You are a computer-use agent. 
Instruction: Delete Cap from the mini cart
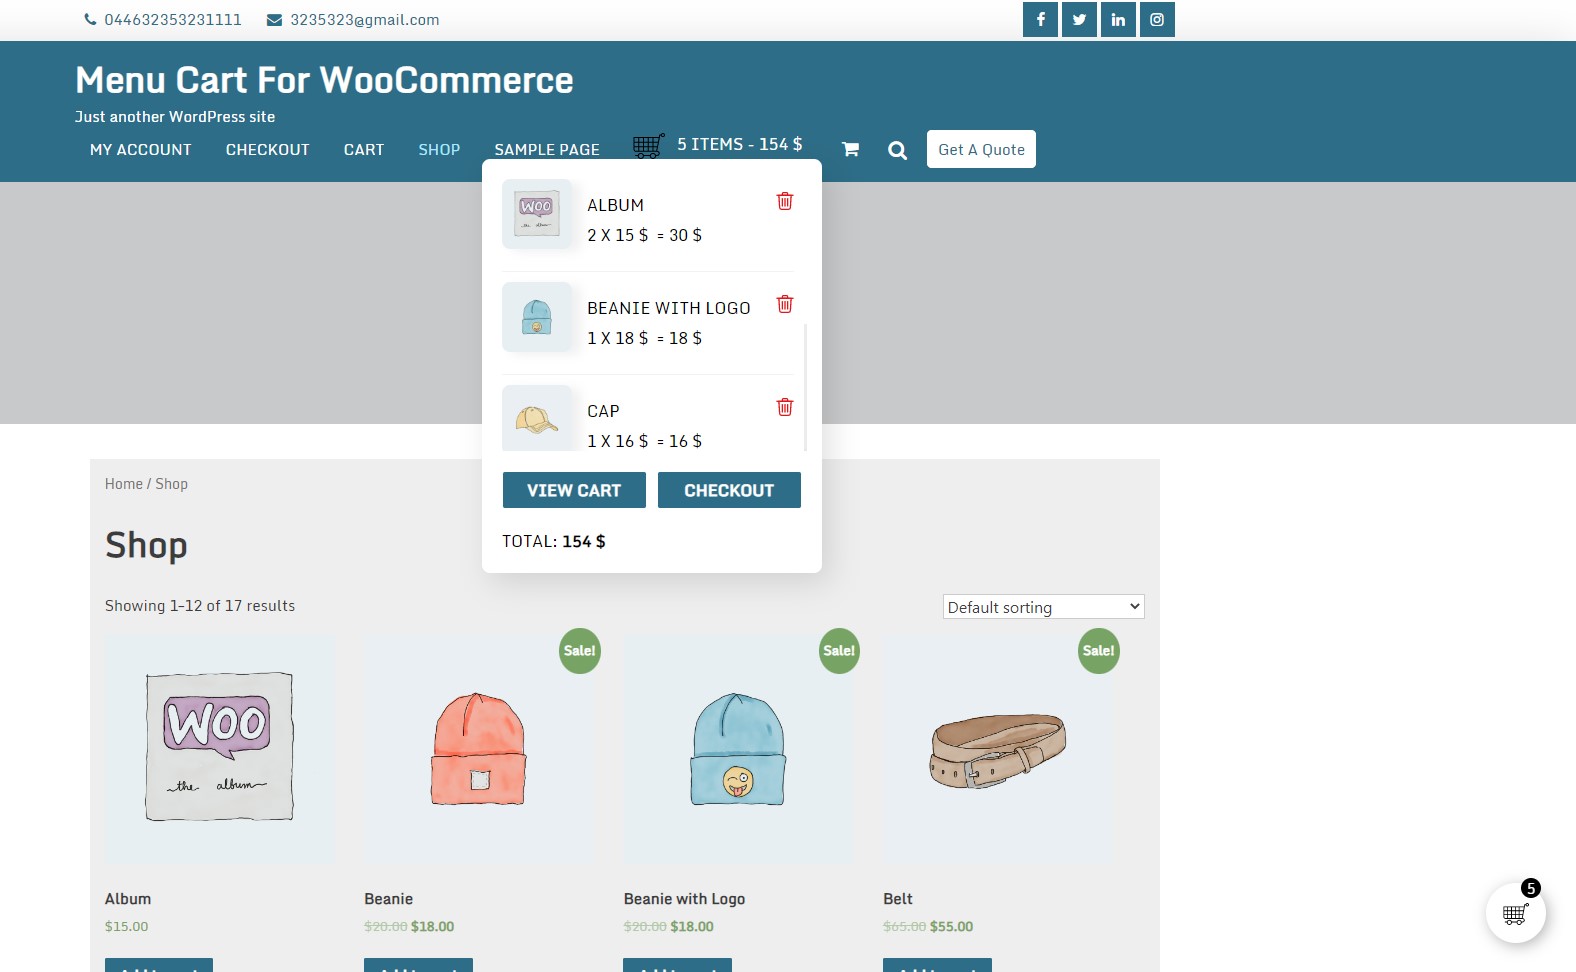coord(785,407)
